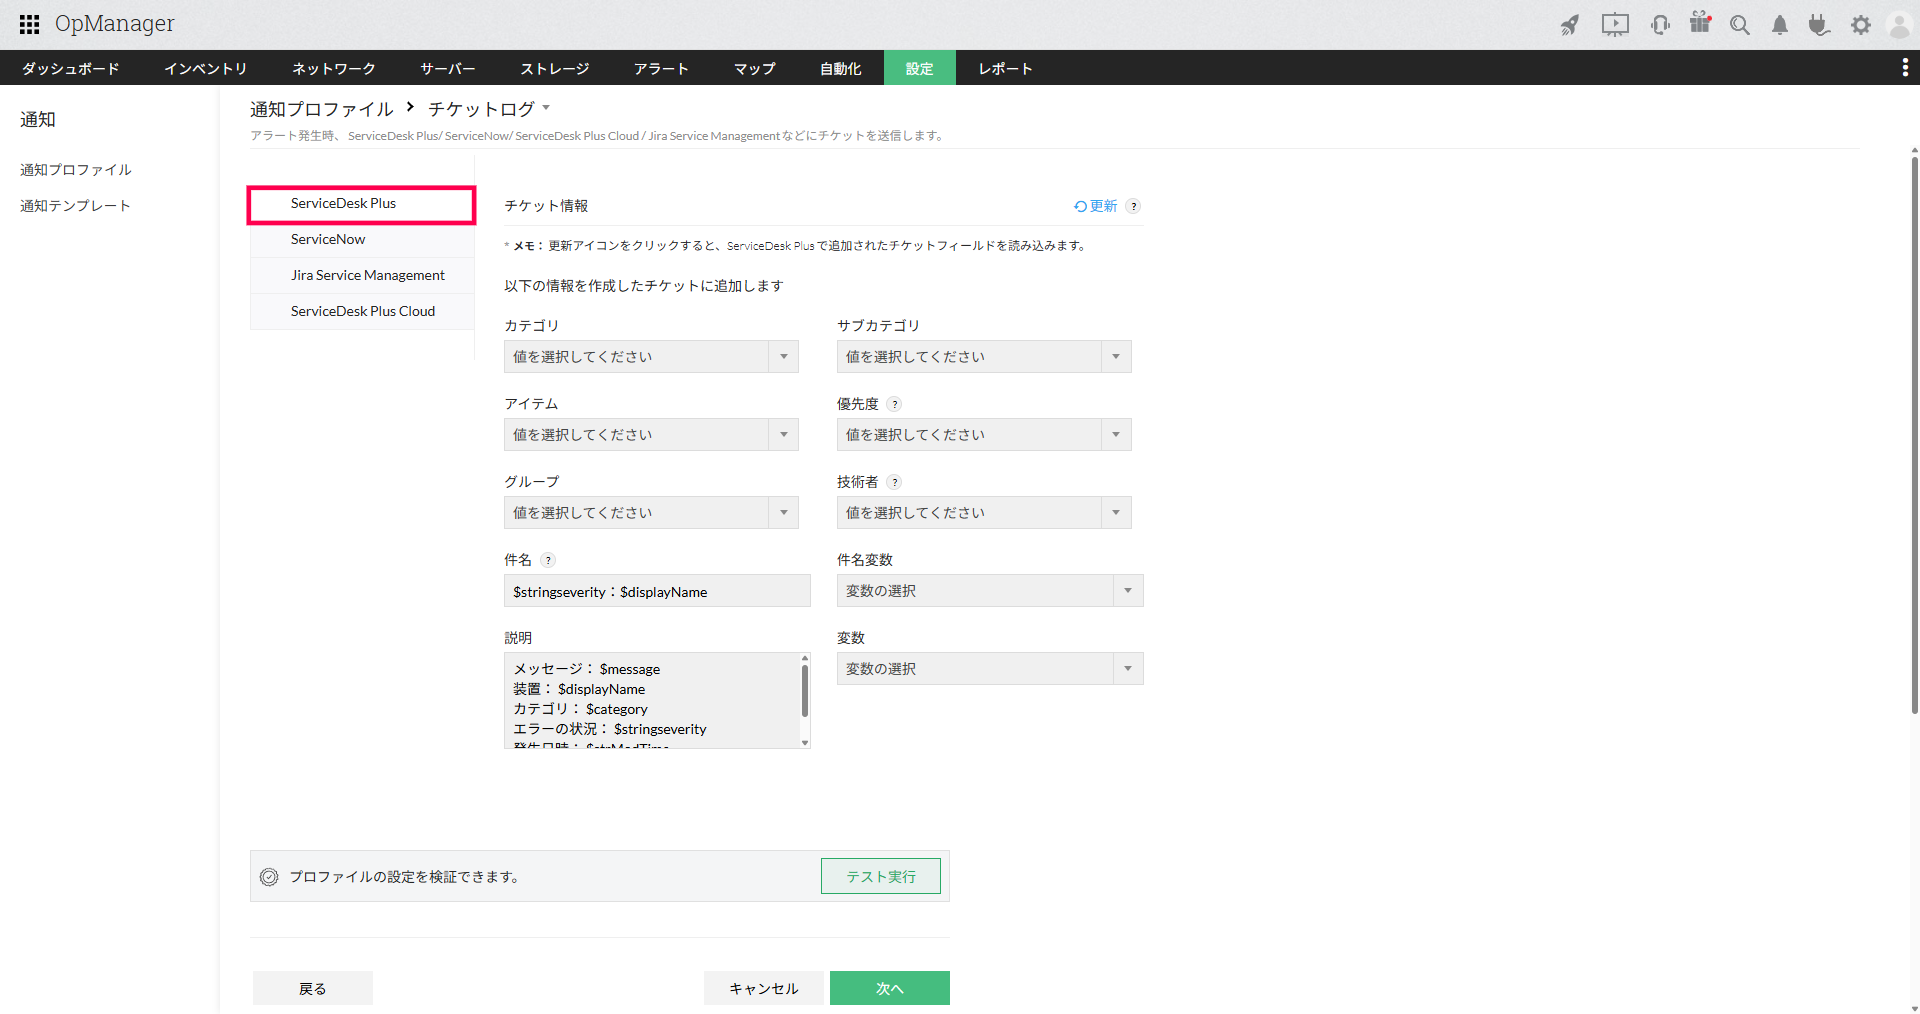Click the 次へ button
The height and width of the screenshot is (1014, 1920).
[890, 988]
